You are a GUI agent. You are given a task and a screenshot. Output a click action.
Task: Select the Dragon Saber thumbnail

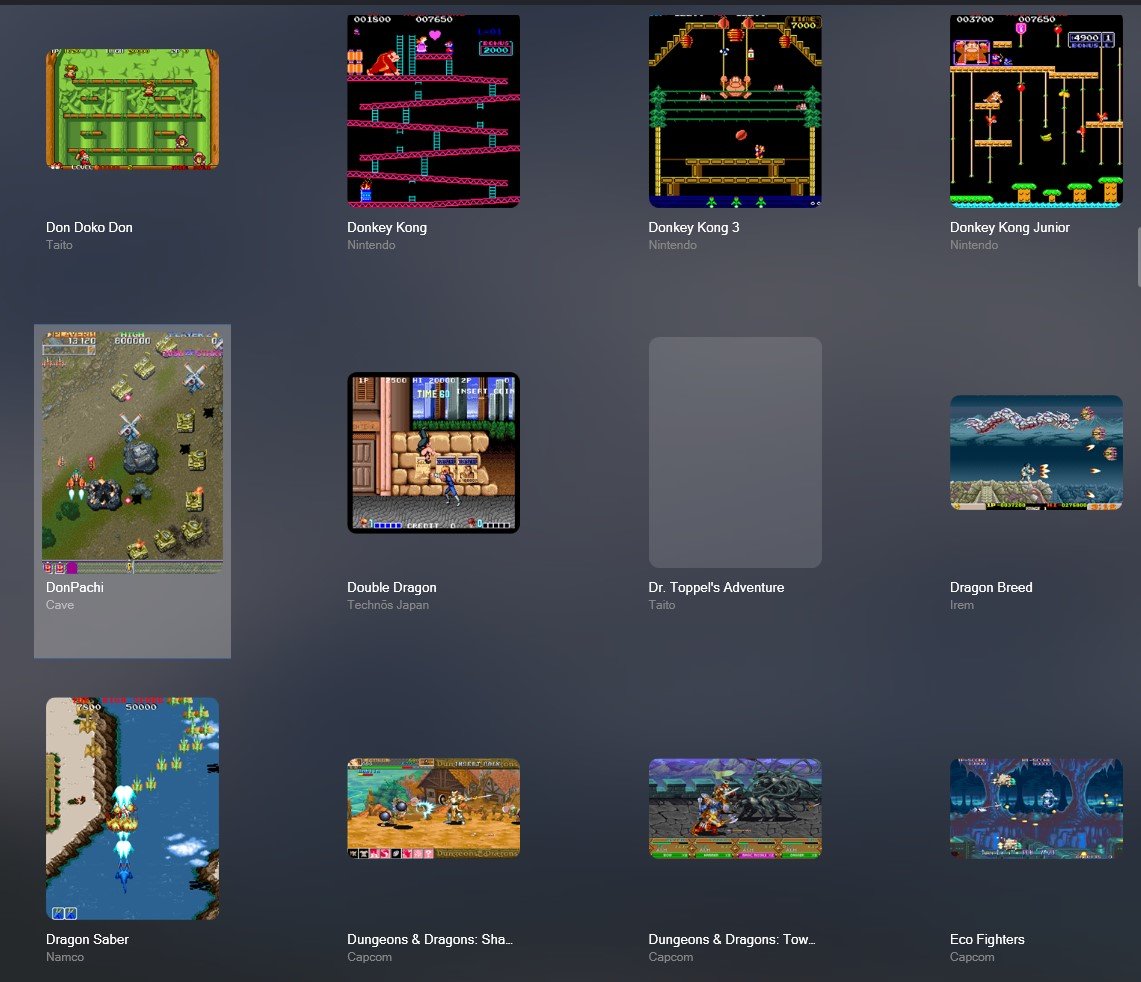[132, 809]
